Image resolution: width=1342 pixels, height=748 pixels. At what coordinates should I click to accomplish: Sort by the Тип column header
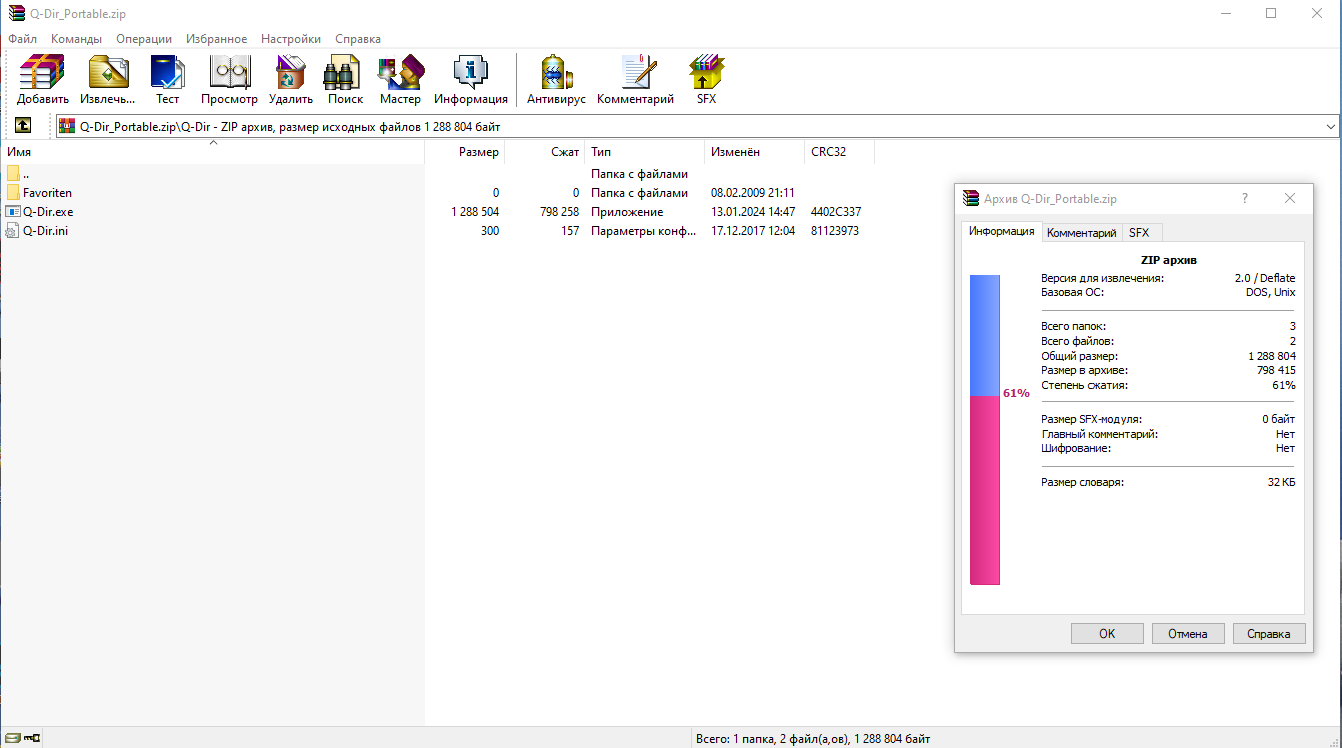point(645,152)
